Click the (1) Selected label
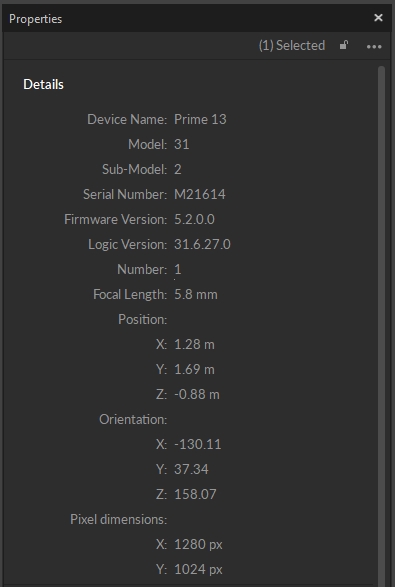This screenshot has width=395, height=587. coord(292,46)
